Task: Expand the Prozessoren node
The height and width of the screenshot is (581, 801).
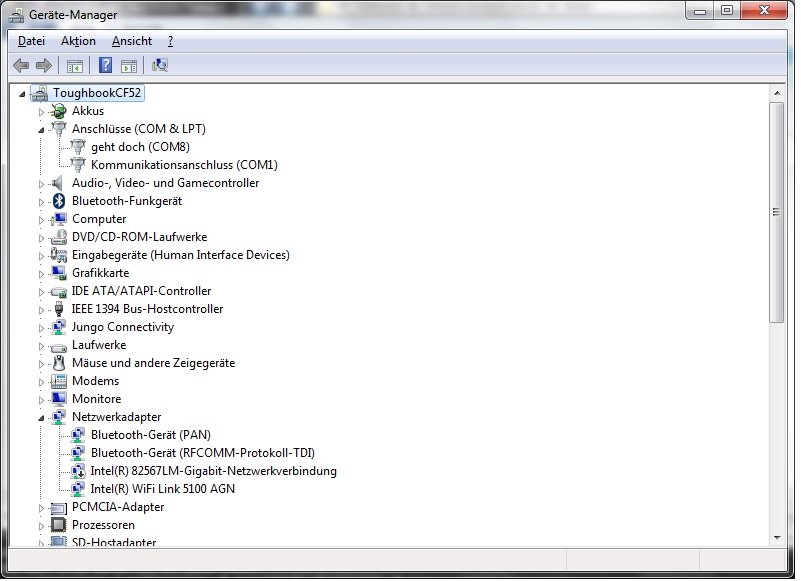Action: (41, 526)
